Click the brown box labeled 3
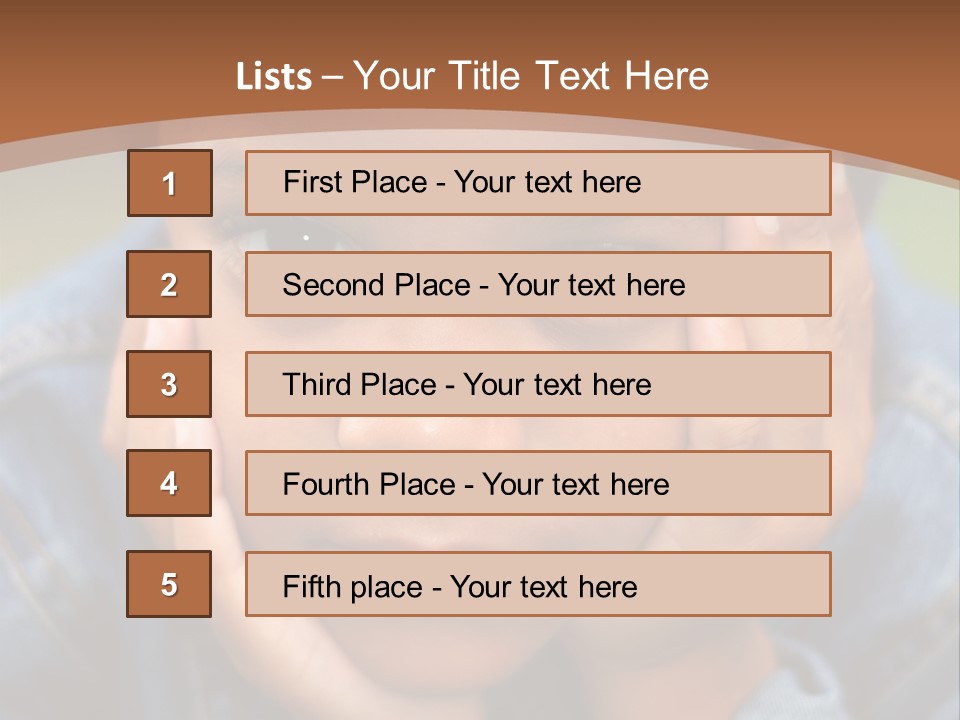This screenshot has width=960, height=720. [x=169, y=384]
